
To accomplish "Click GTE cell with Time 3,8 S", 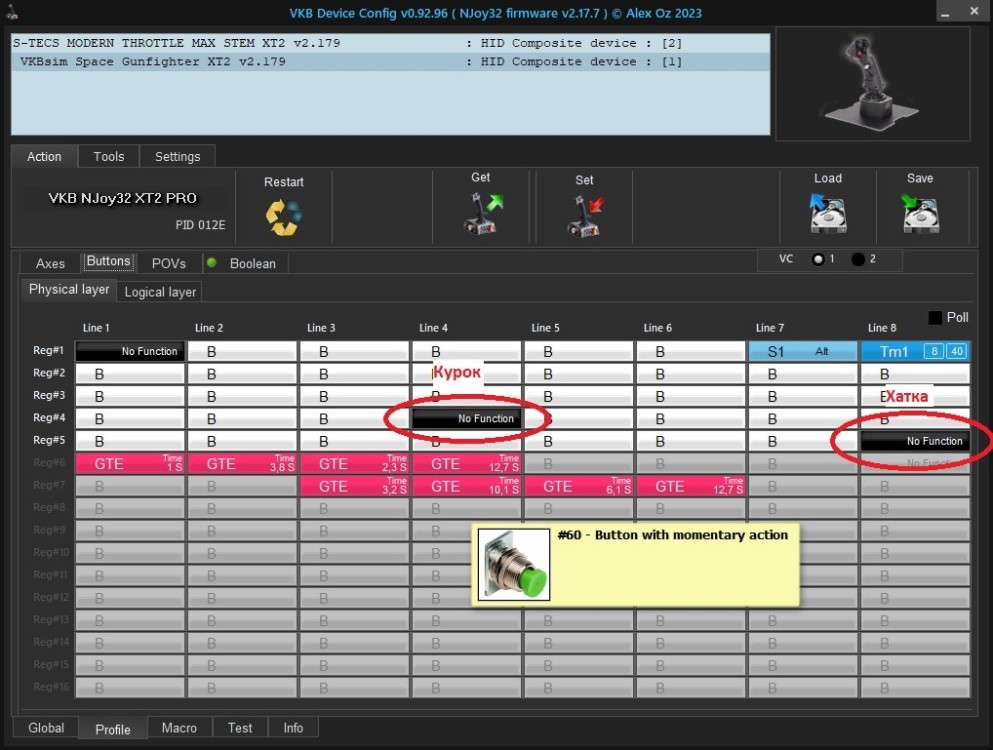I will click(x=242, y=463).
